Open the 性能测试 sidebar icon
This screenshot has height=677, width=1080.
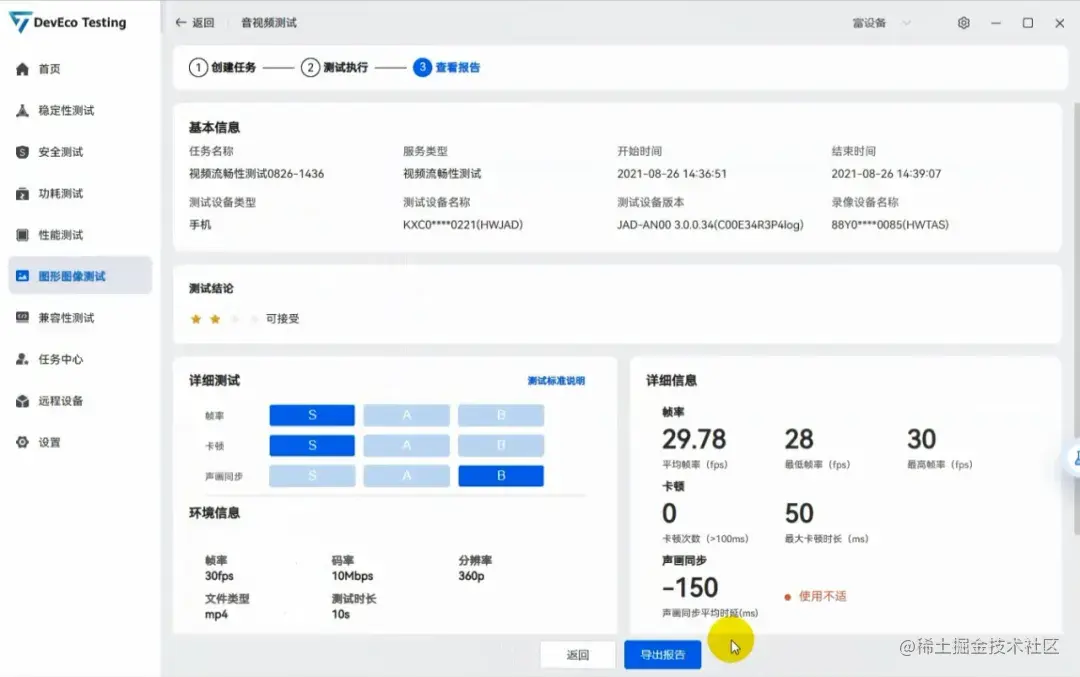[22, 235]
